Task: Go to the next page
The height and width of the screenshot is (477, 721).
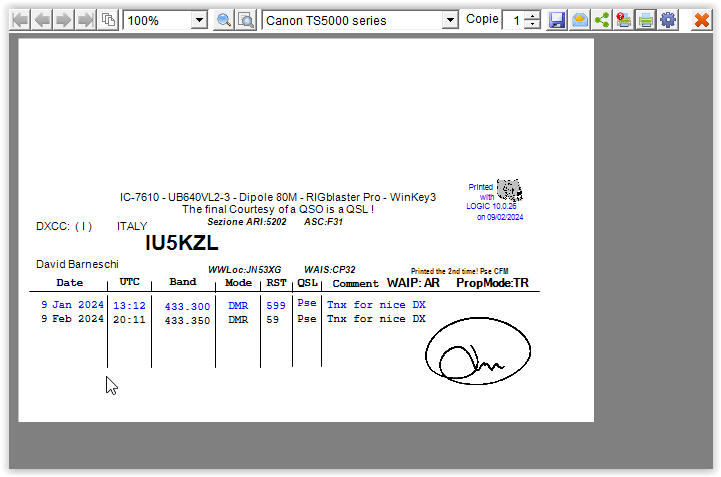Action: (x=63, y=20)
